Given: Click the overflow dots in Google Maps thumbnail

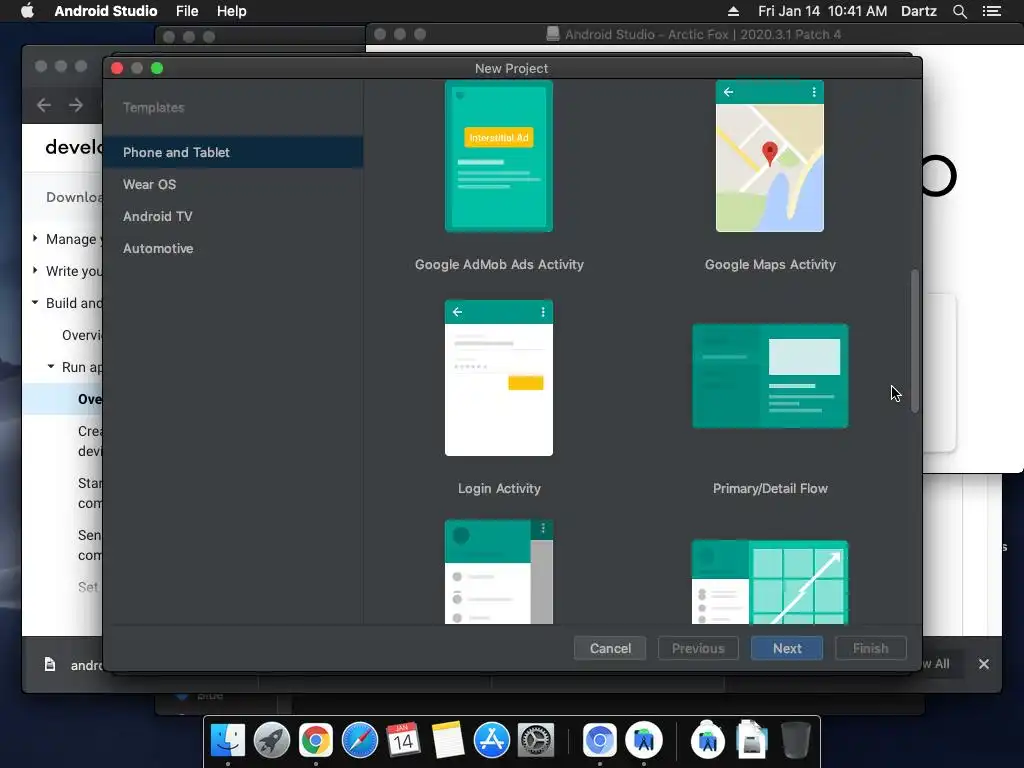Looking at the screenshot, I should (x=814, y=92).
